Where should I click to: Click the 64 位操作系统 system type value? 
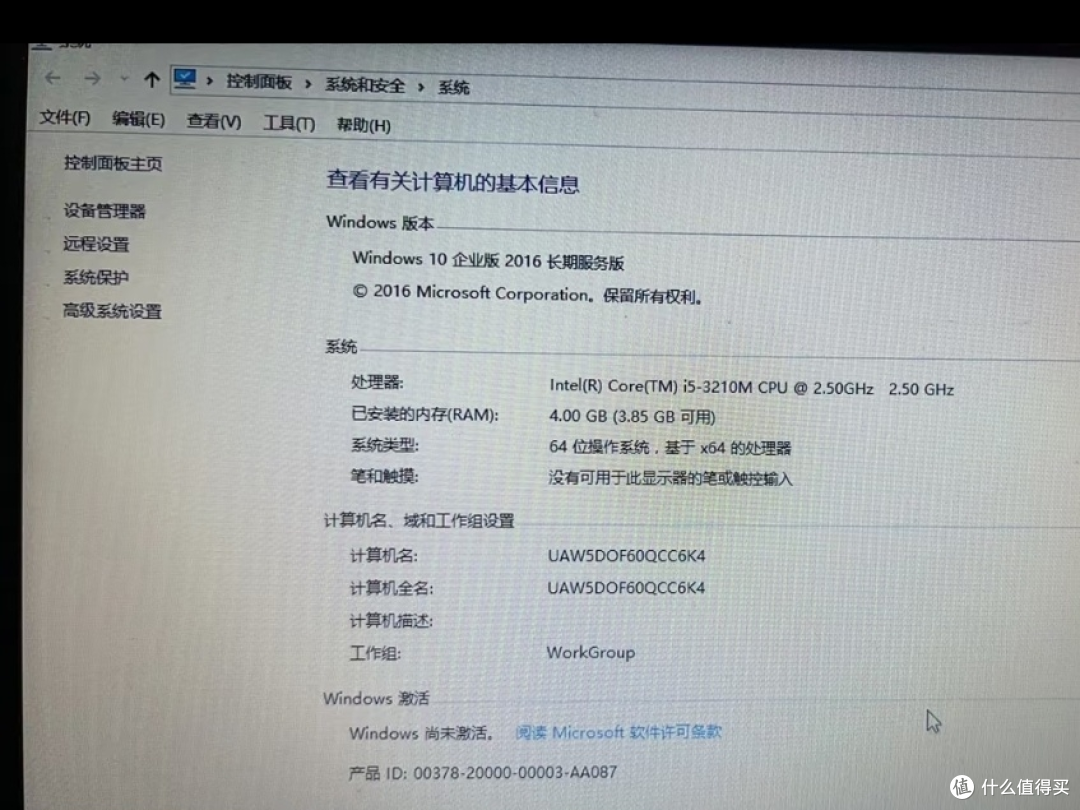(669, 448)
